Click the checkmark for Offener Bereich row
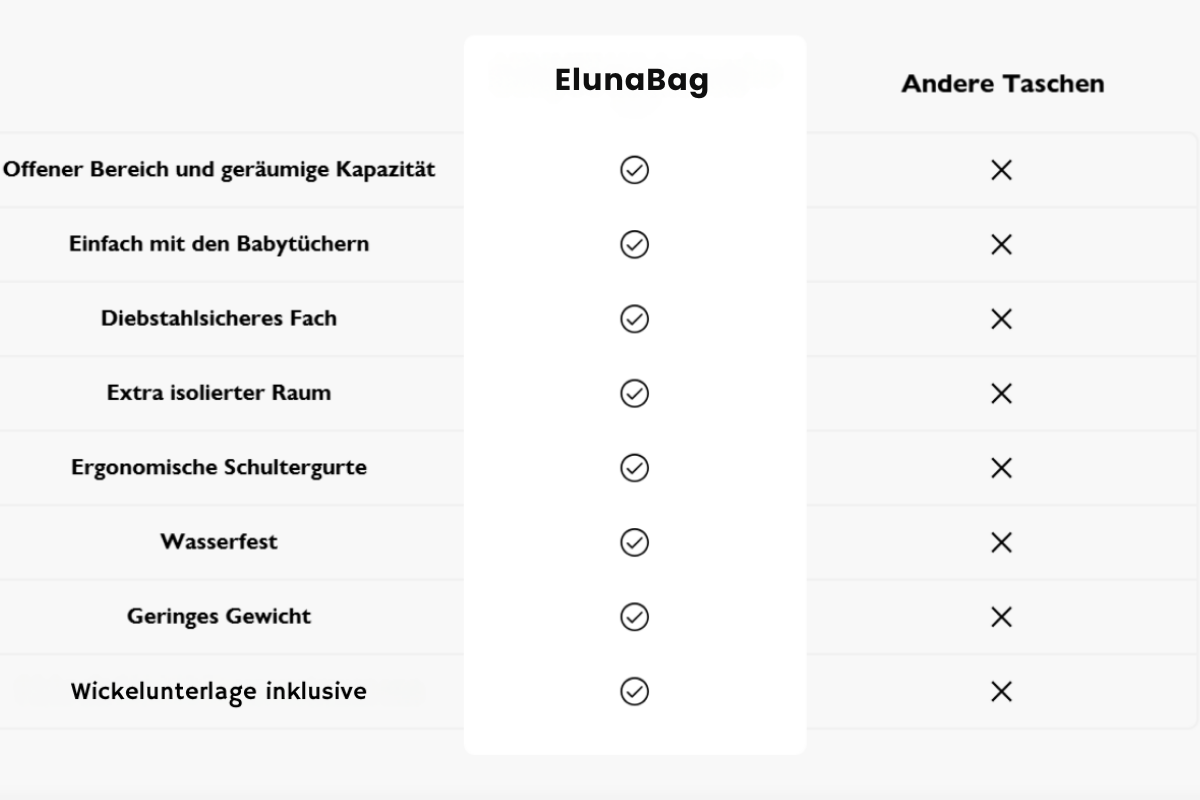The image size is (1200, 800). pos(634,170)
